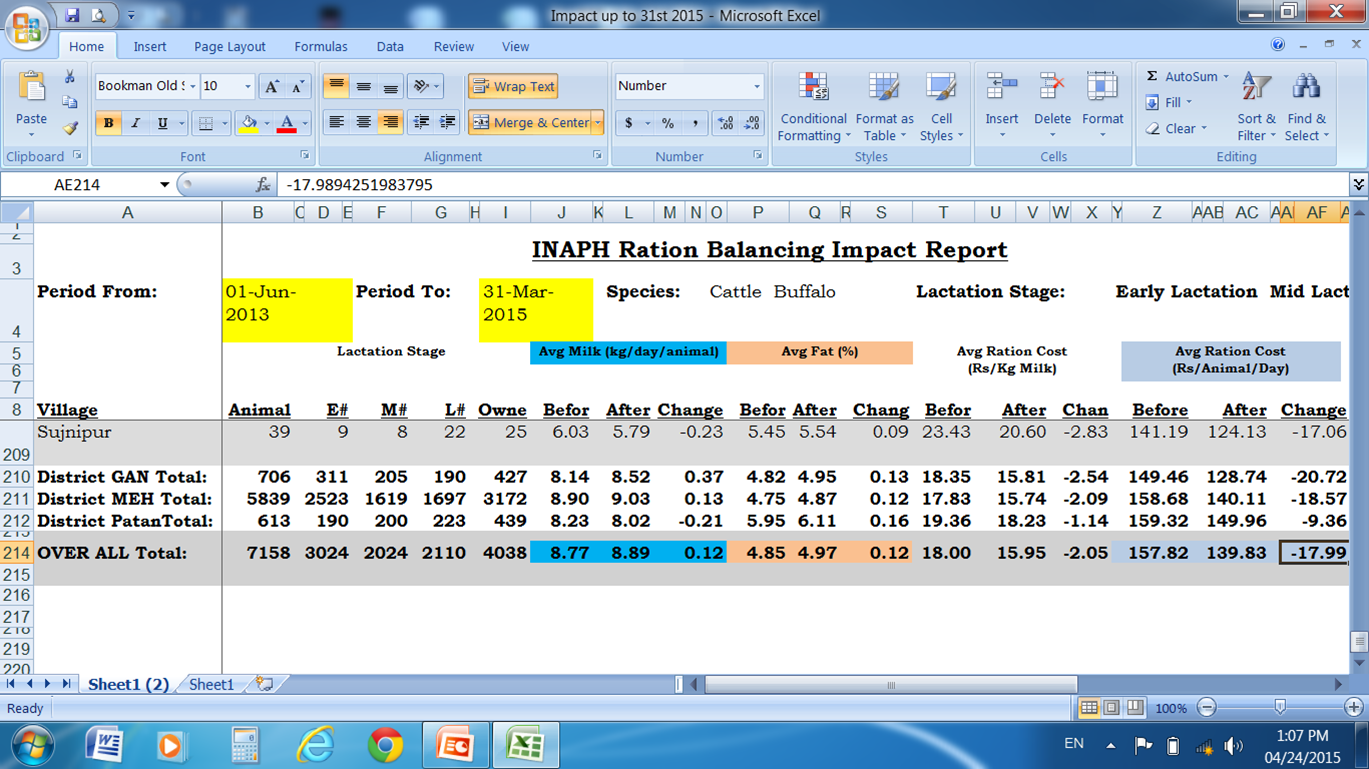This screenshot has width=1369, height=769.
Task: Select the Sheet1 worksheet tab
Action: [211, 684]
